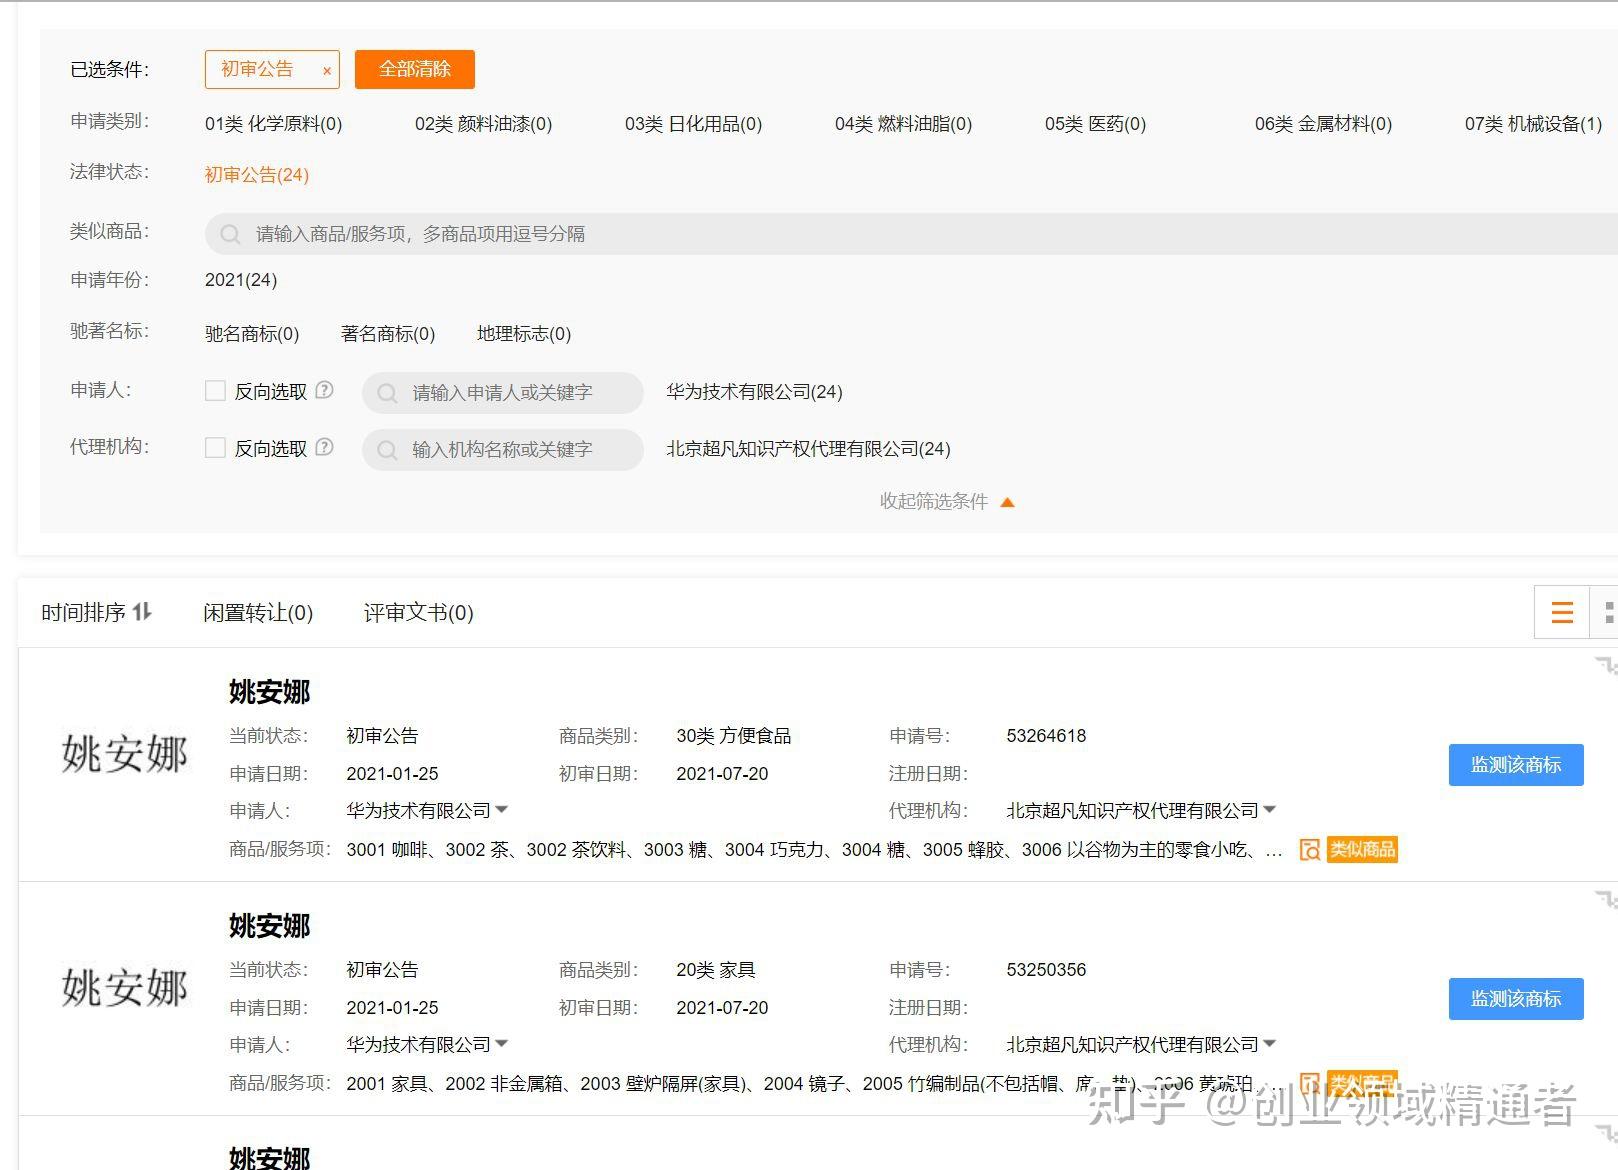
Task: Click application number 53264618
Action: click(1046, 736)
